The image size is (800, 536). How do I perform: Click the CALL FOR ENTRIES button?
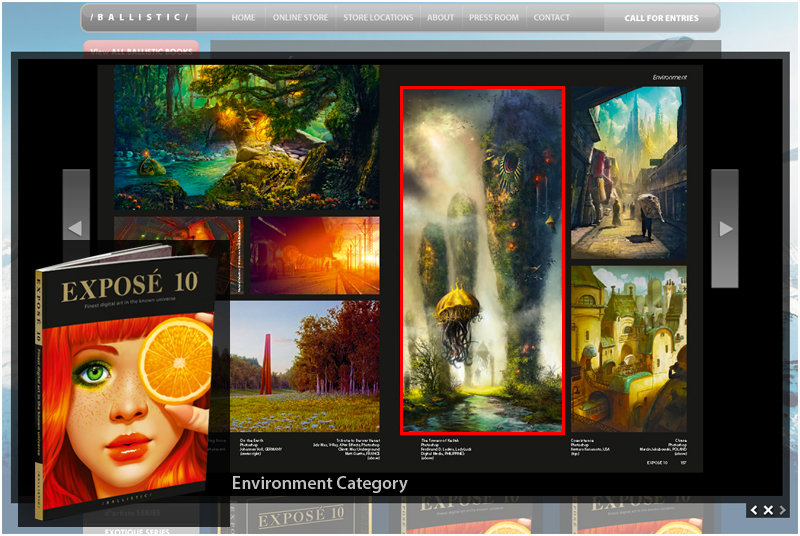pos(661,18)
